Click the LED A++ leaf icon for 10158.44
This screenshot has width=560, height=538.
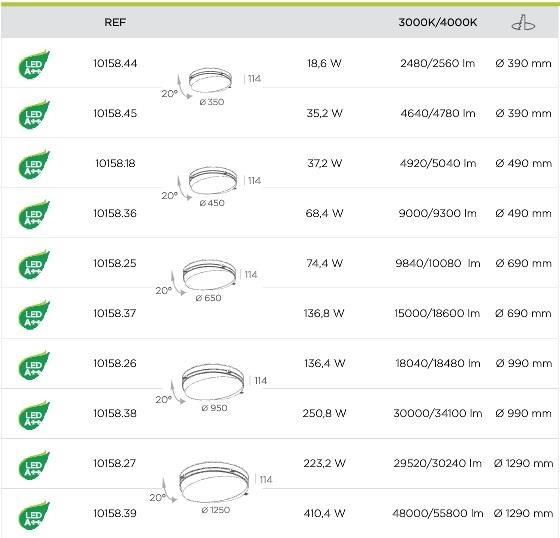(34, 65)
